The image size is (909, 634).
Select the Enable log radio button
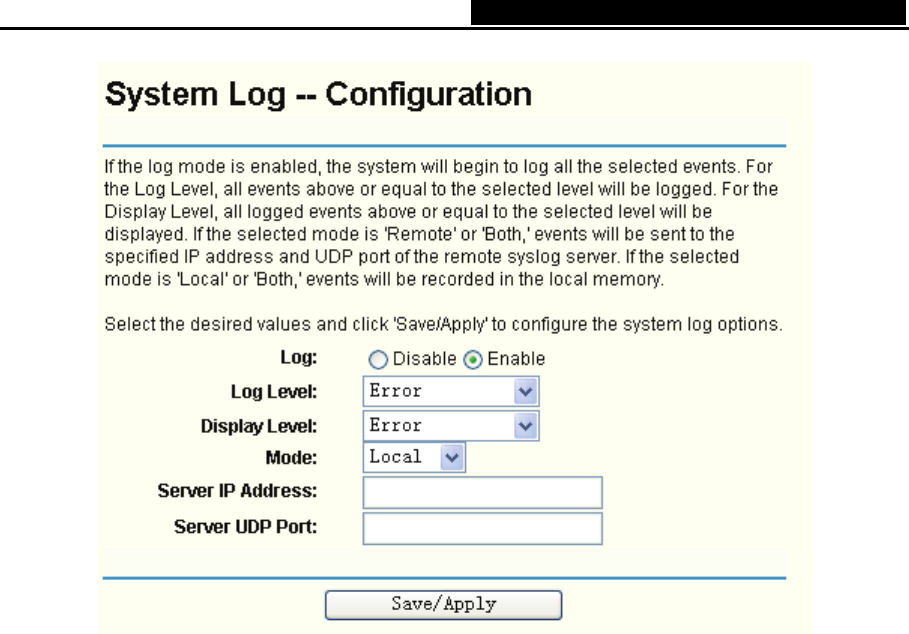tap(472, 360)
